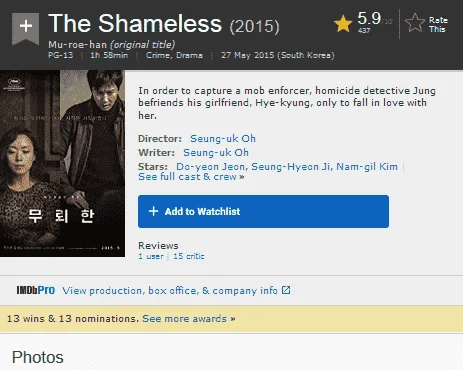Open Seung-Hyeon Ji's profile
This screenshot has height=370, width=463.
[x=290, y=166]
